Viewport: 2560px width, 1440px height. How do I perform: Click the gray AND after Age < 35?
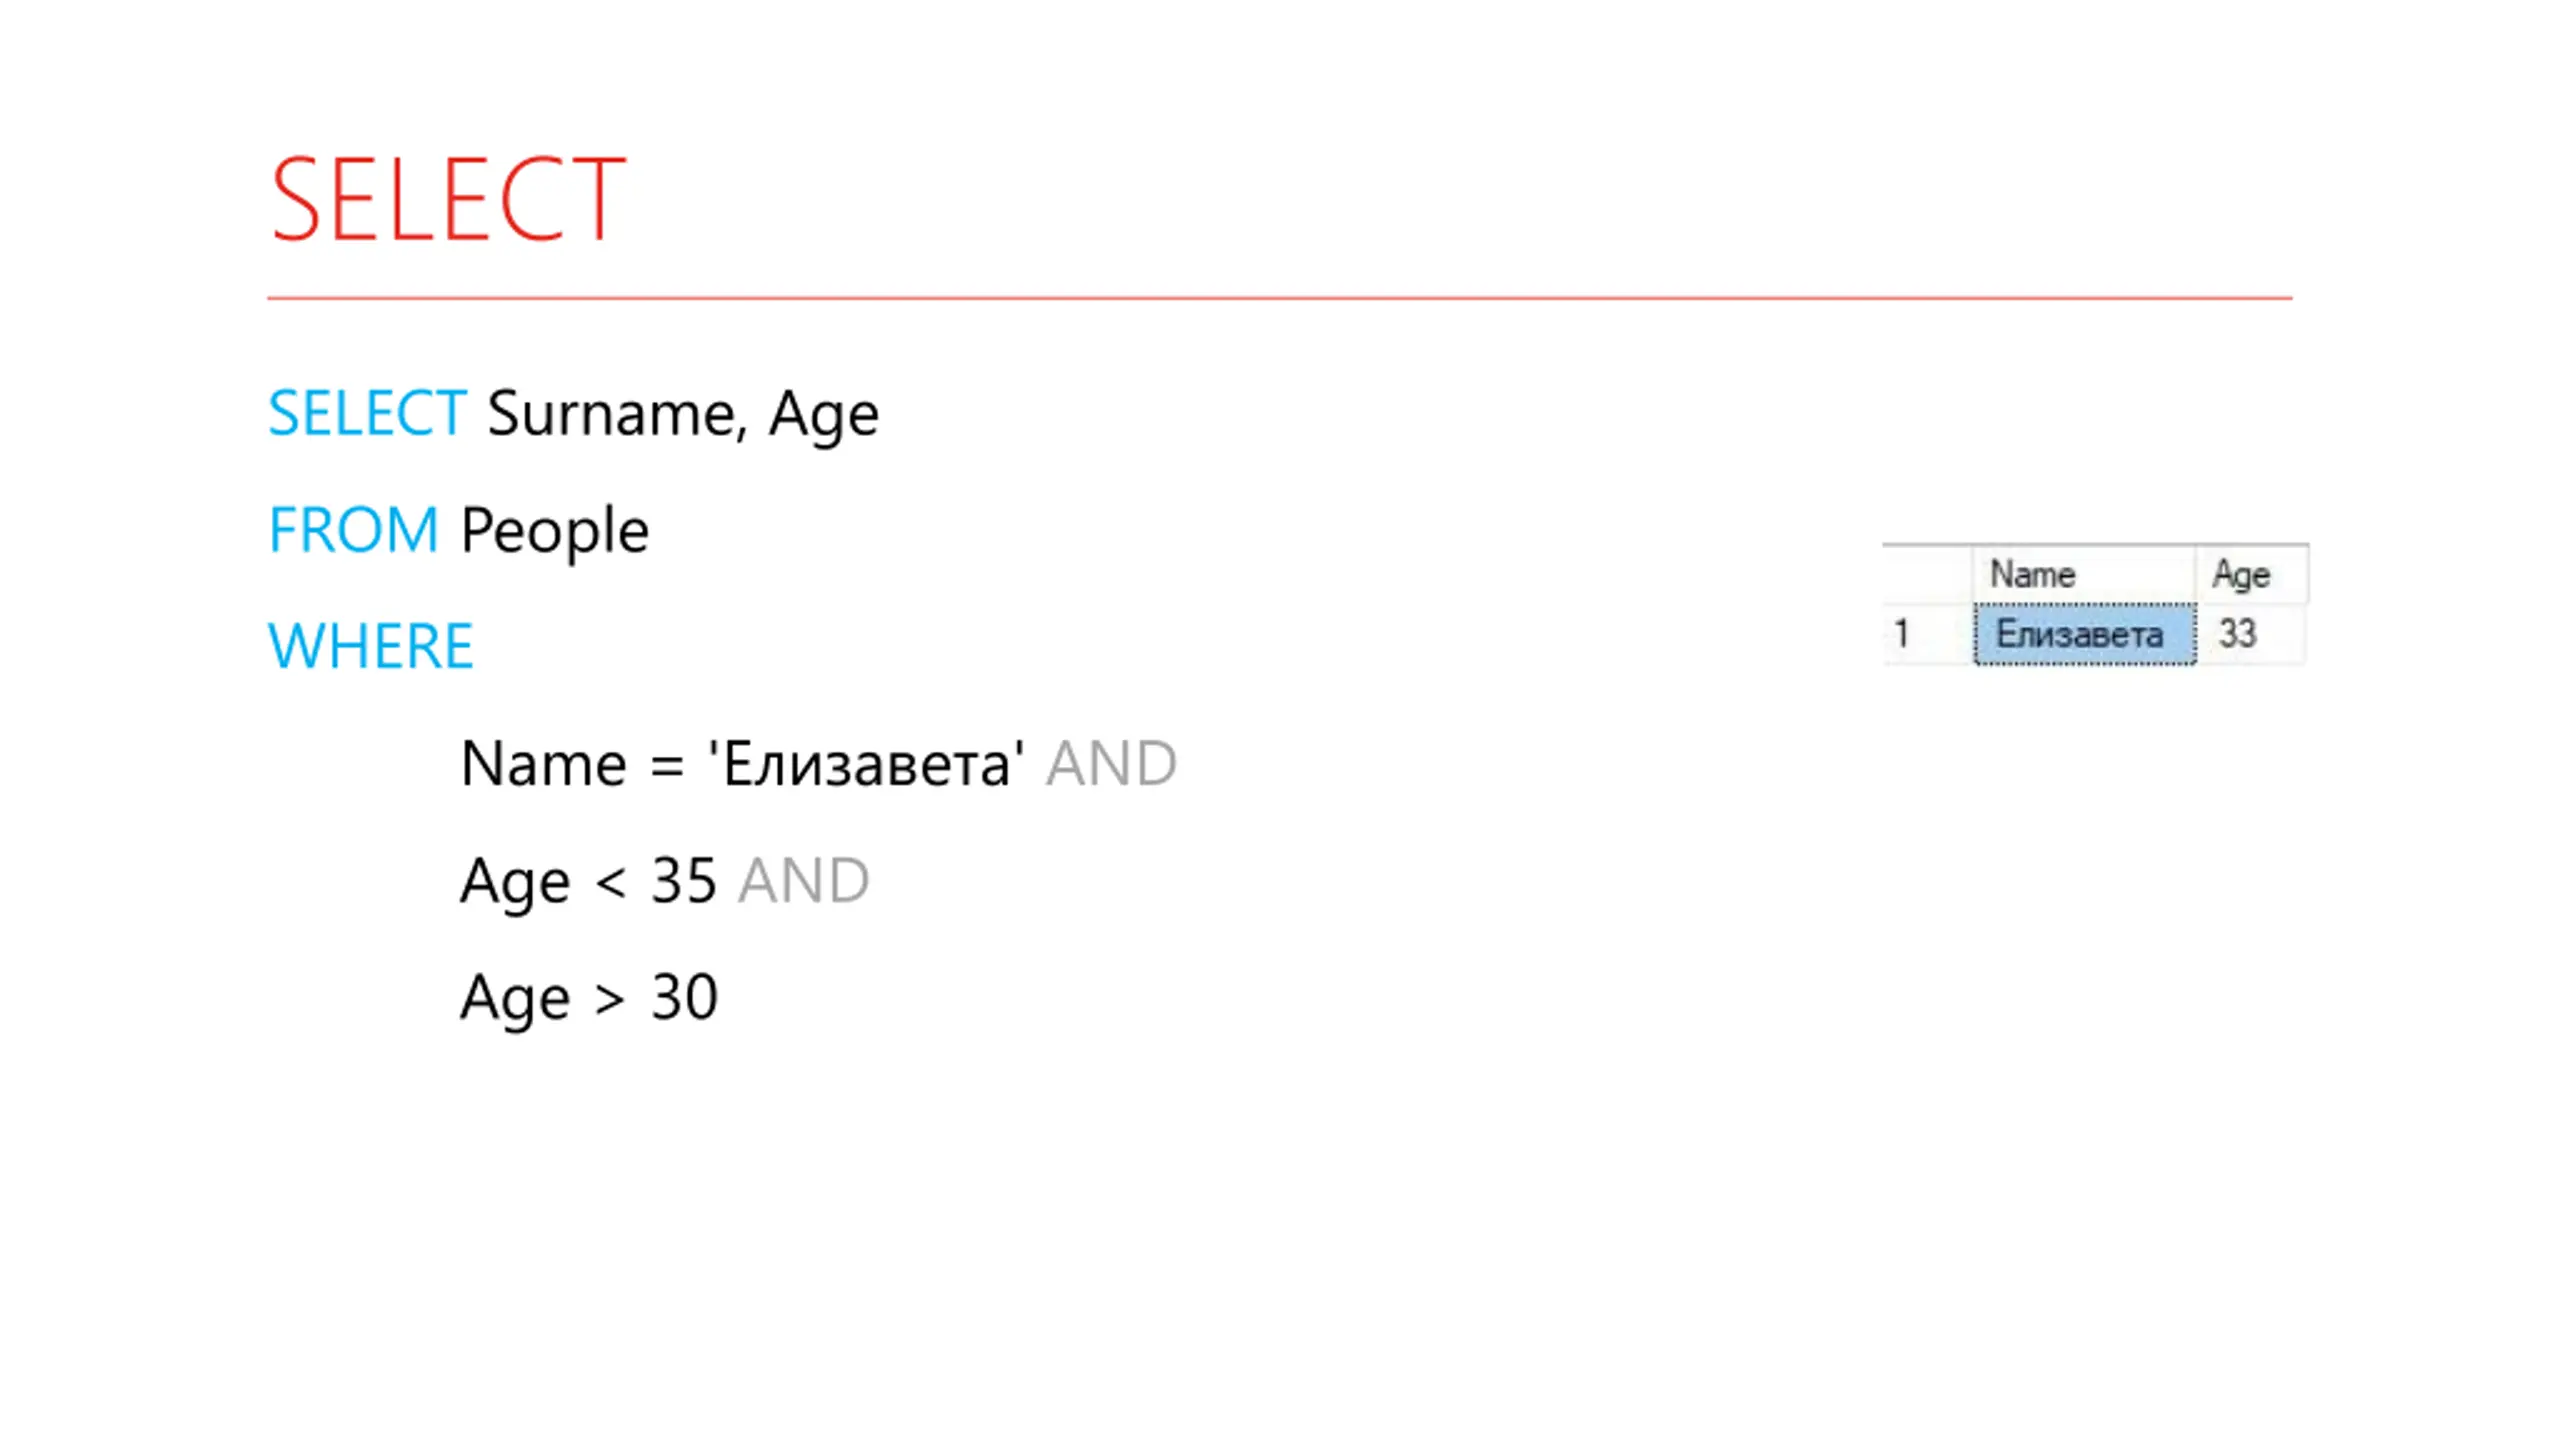coord(803,880)
